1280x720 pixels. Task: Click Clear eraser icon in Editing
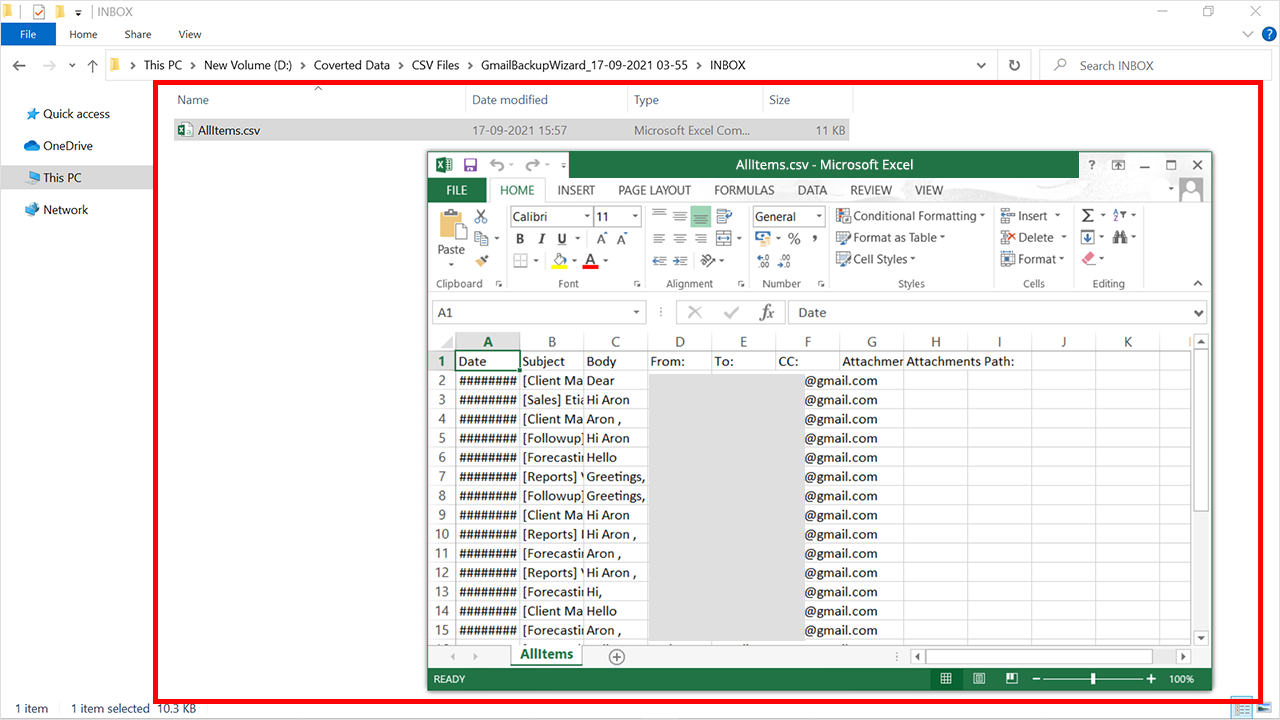1088,259
